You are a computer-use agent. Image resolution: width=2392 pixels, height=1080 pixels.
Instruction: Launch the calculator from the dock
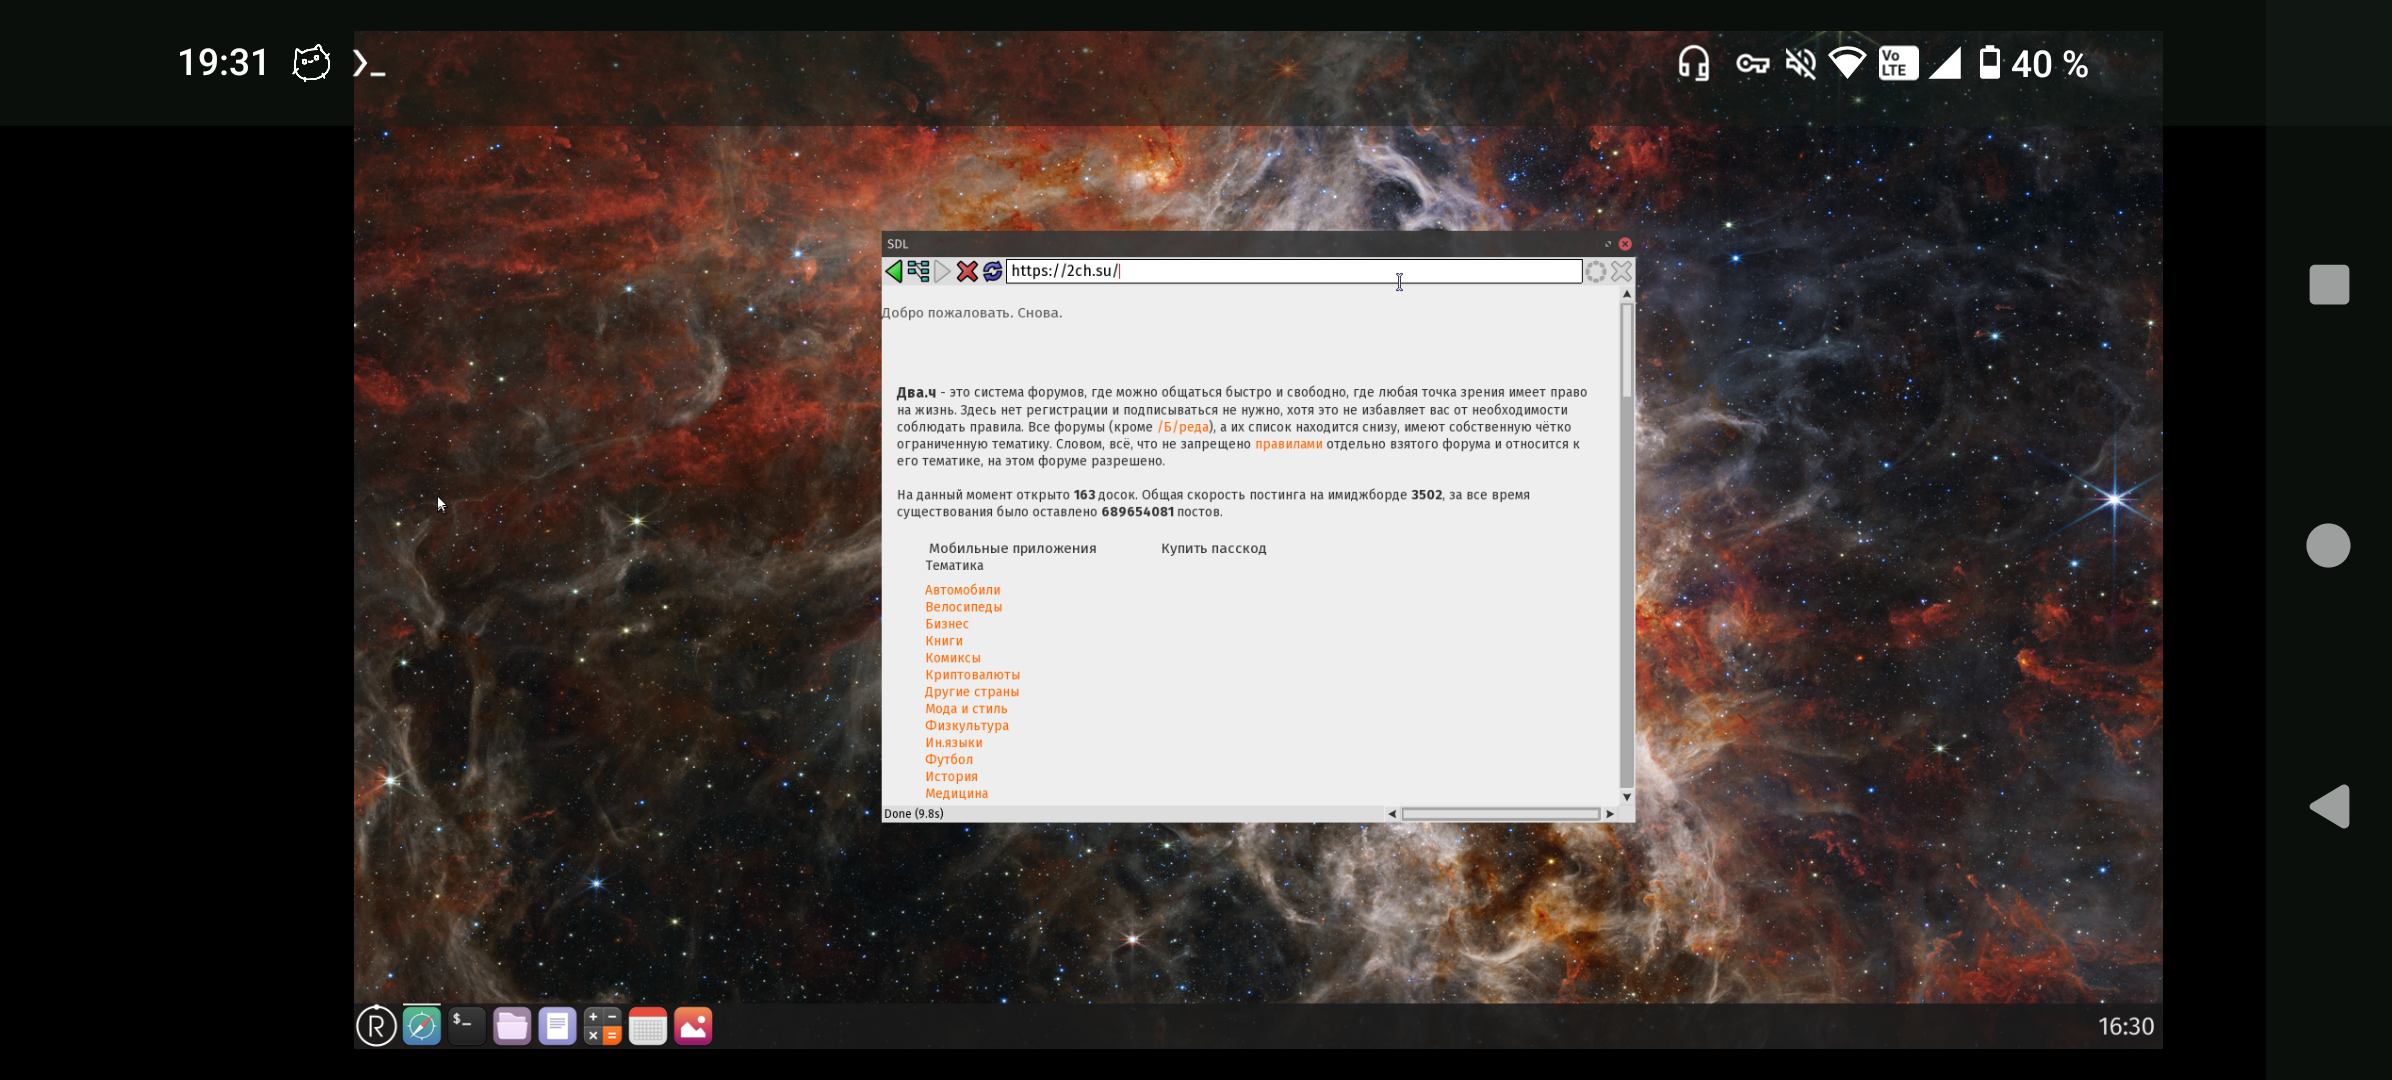pos(602,1026)
